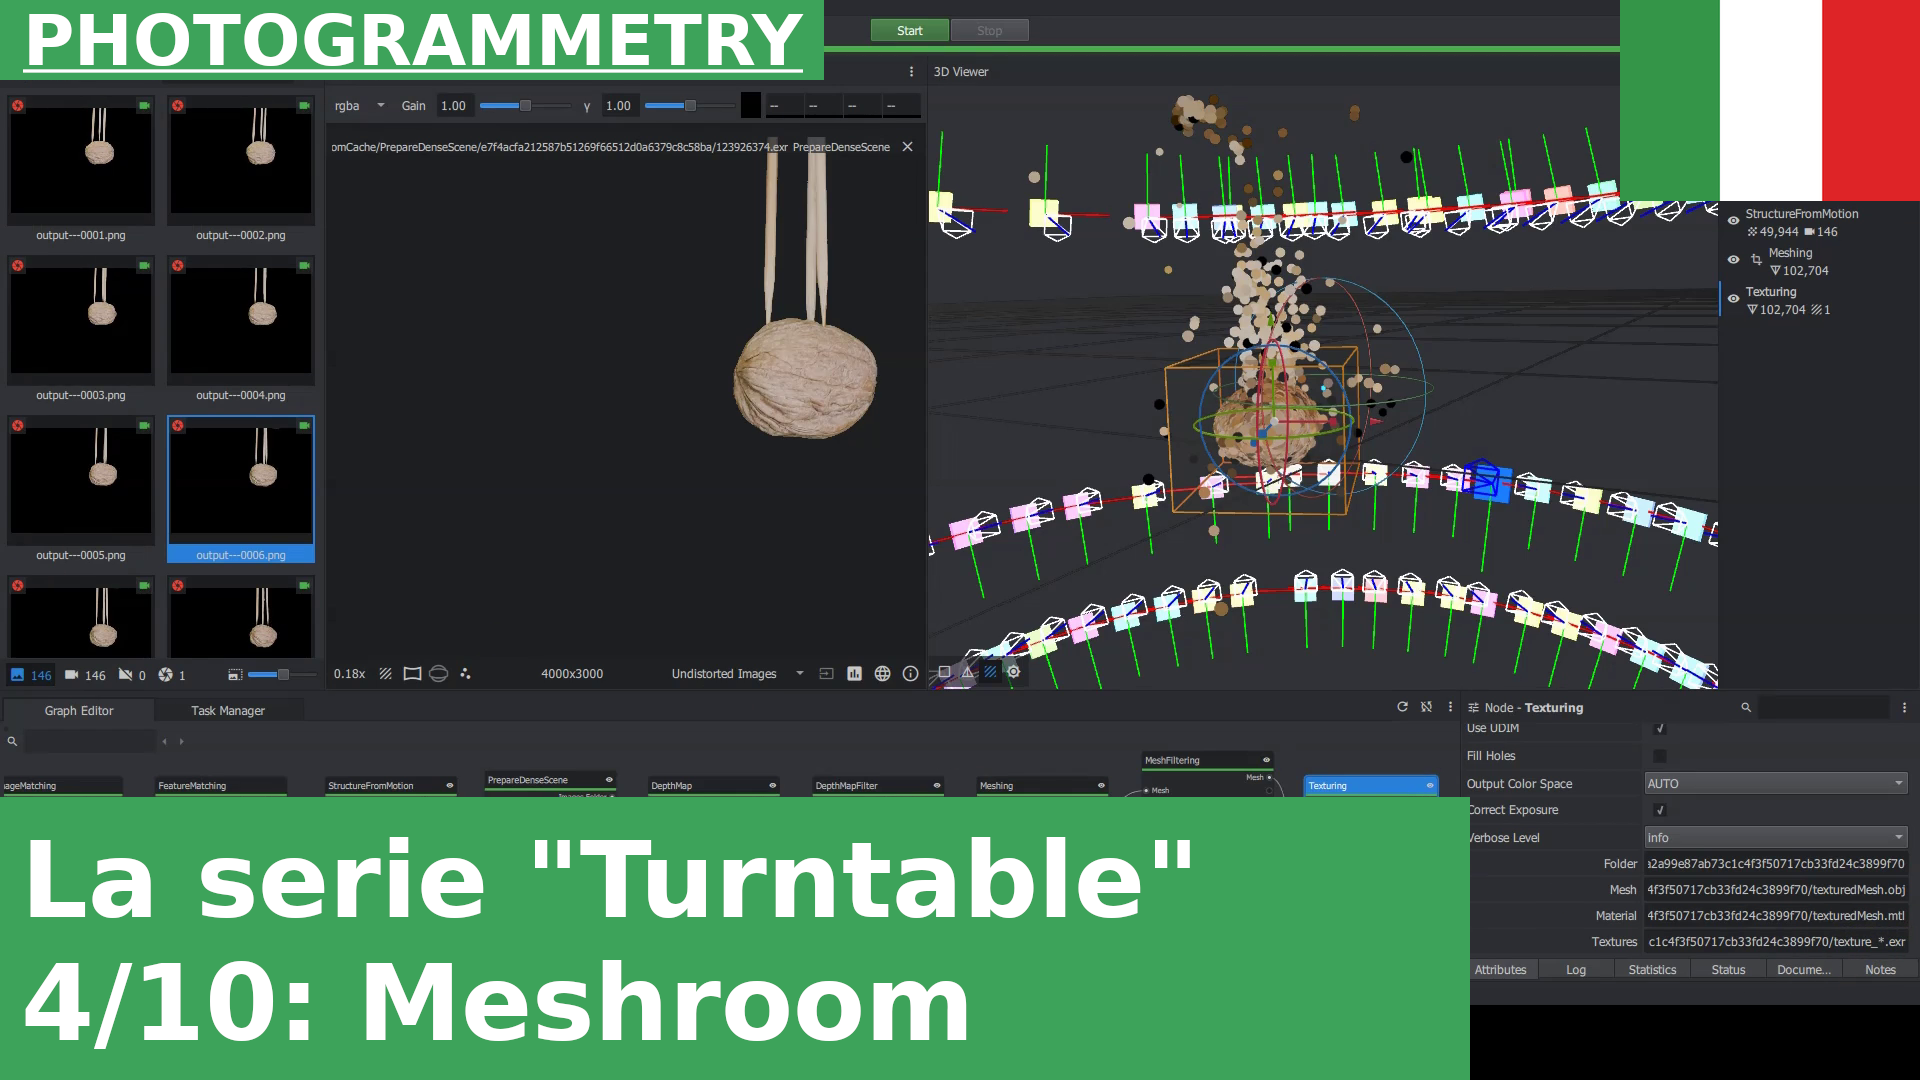Remove image output---0006.png with red icon

178,425
